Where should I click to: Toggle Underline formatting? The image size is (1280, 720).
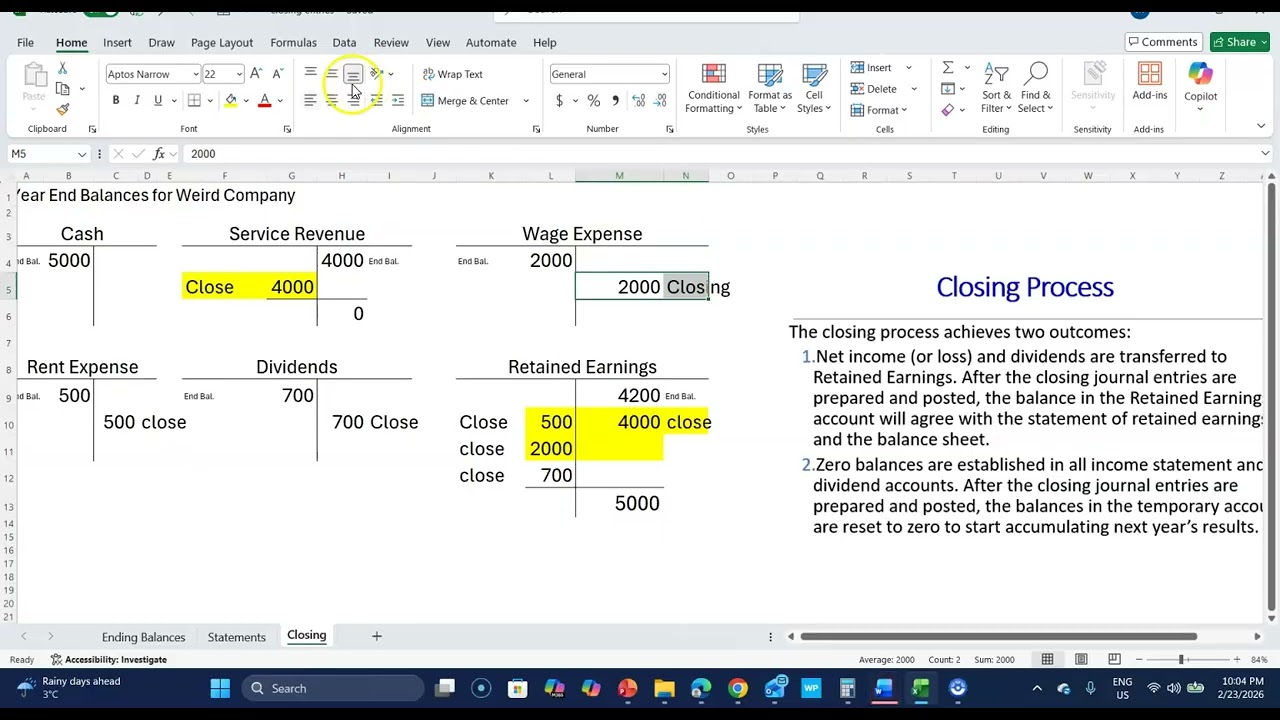click(x=157, y=101)
